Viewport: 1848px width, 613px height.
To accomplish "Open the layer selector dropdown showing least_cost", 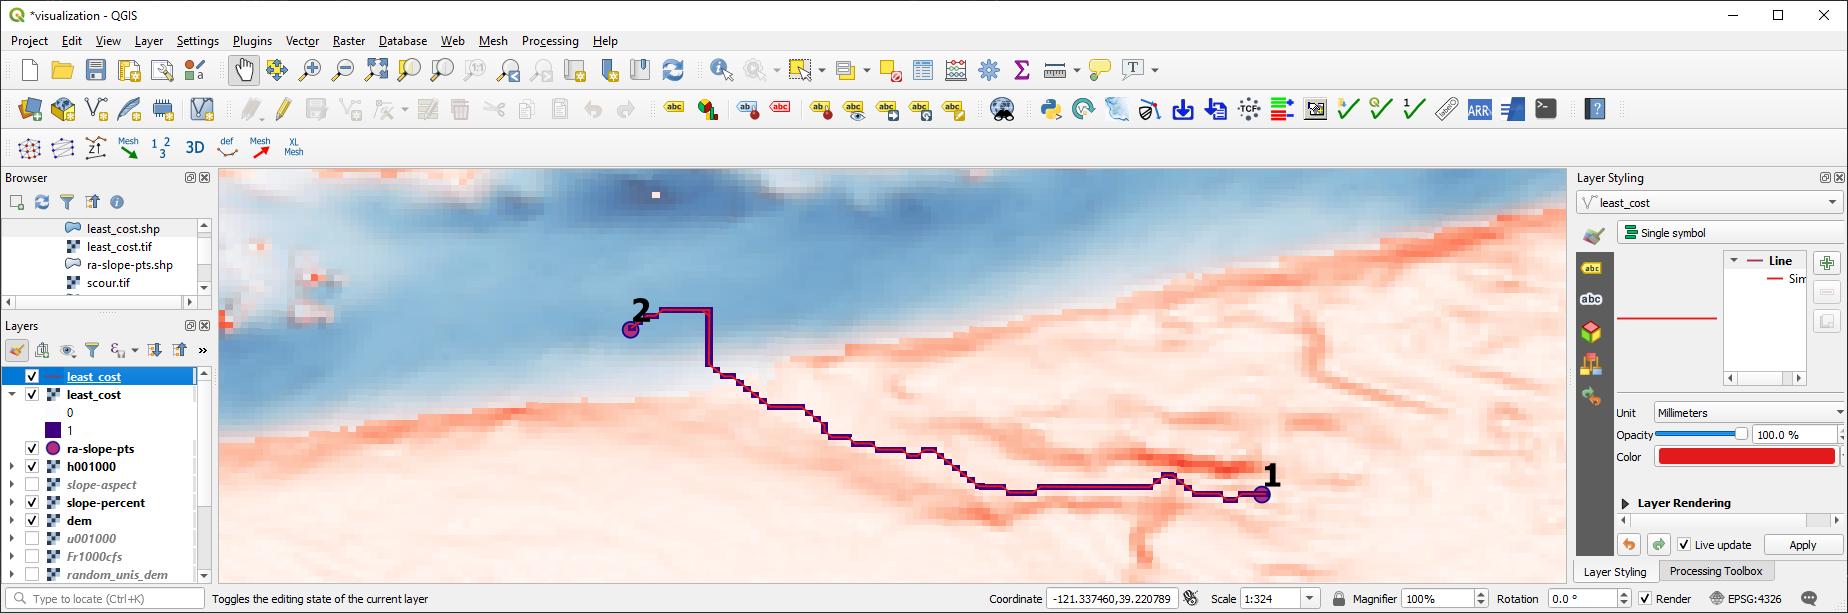I will point(1710,202).
